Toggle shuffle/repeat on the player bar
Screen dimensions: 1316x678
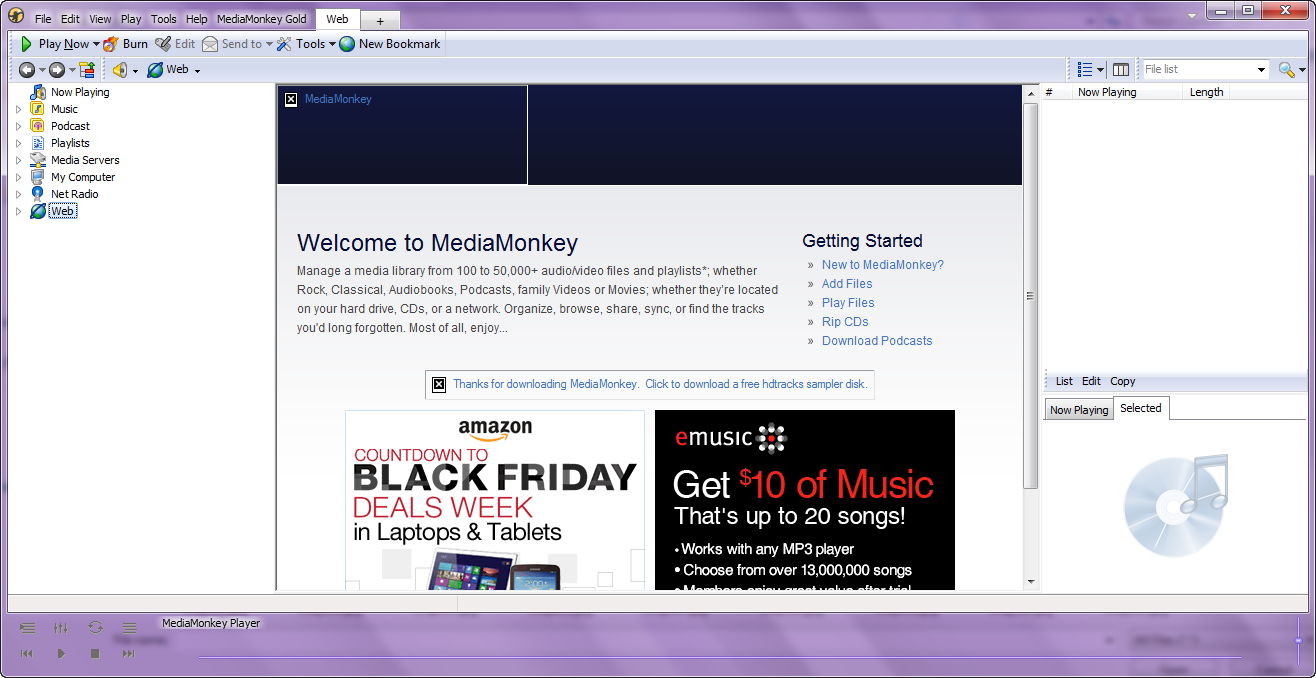[x=95, y=628]
